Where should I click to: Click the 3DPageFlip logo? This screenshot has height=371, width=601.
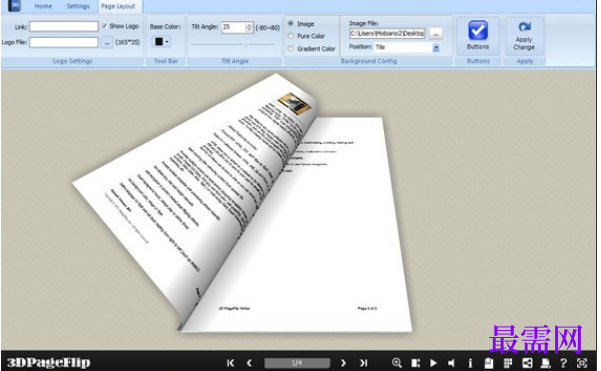[x=49, y=363]
